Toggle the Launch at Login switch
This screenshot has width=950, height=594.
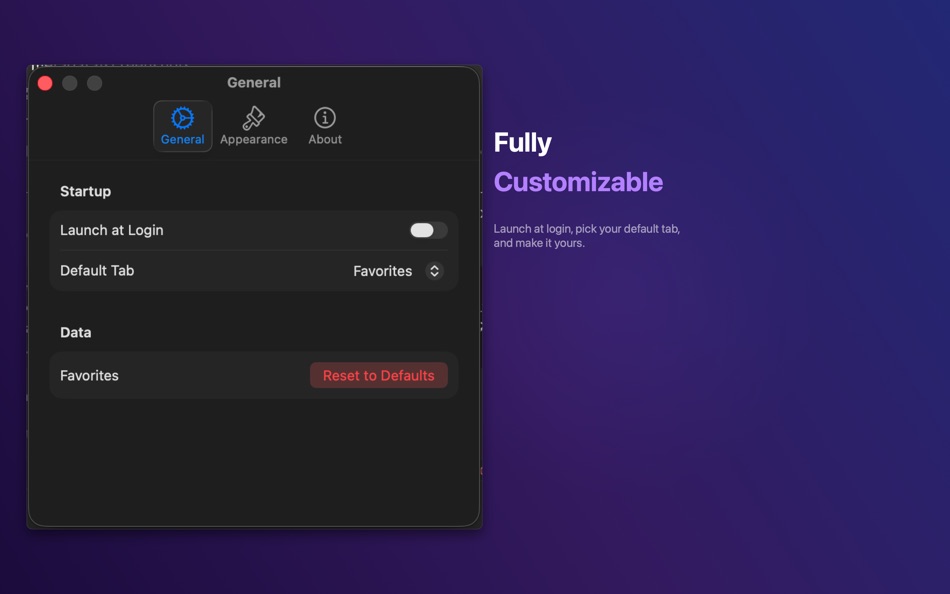click(x=427, y=230)
